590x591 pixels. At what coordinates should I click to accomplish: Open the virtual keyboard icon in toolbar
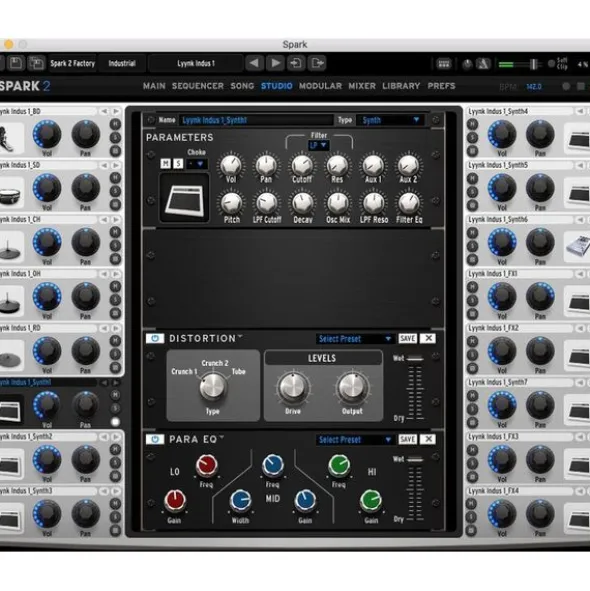coord(444,64)
